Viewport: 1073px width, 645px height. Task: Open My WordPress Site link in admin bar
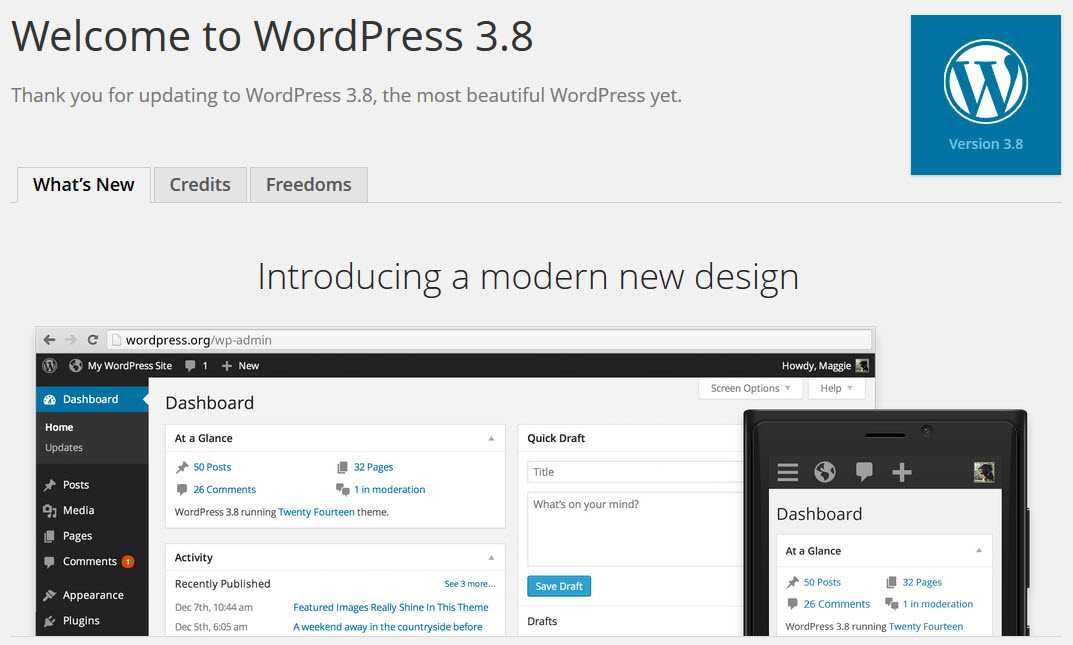coord(129,365)
